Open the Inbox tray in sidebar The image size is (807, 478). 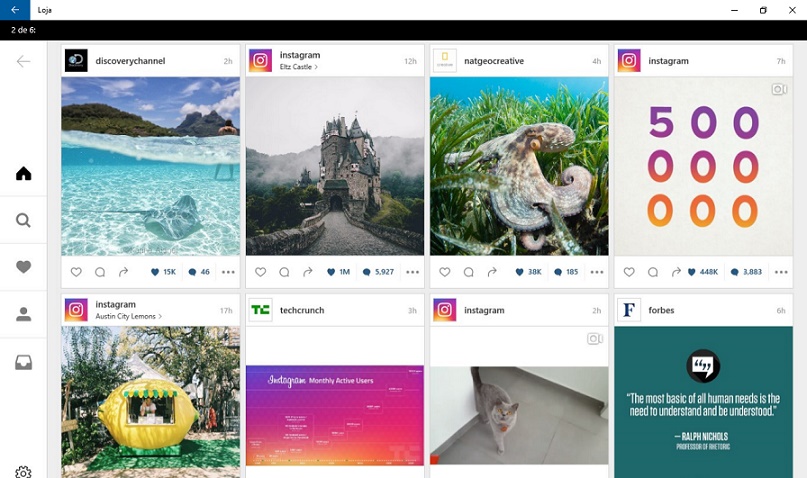click(23, 362)
